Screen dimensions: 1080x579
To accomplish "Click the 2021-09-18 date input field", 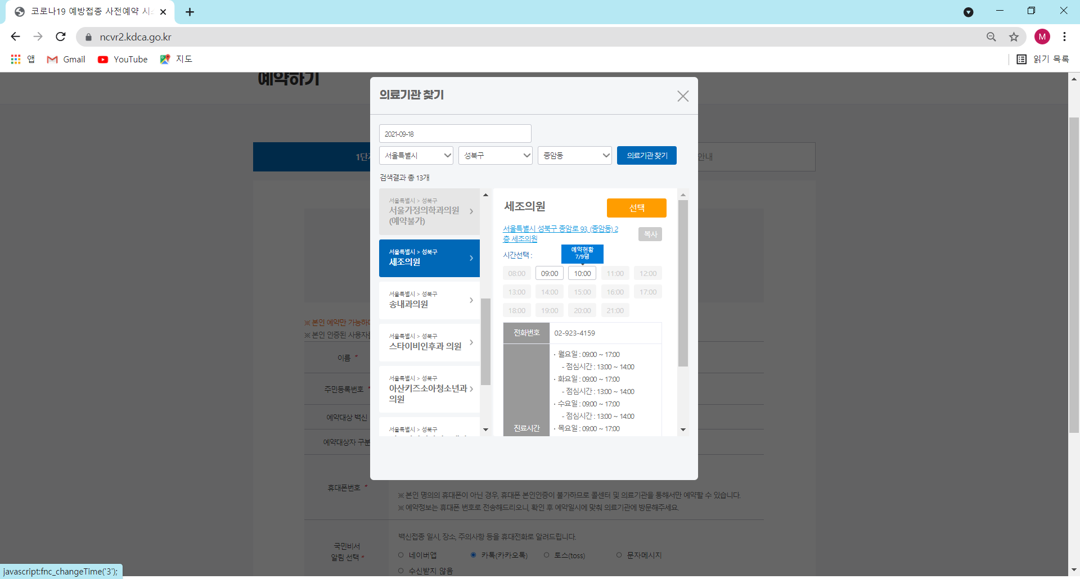I will pos(455,134).
